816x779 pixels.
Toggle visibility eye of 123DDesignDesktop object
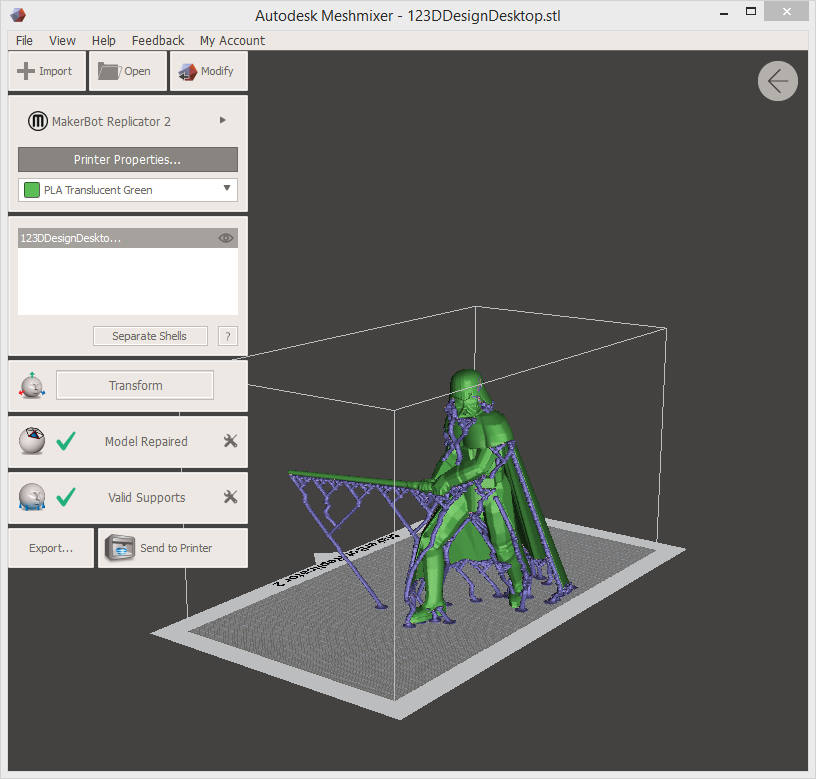click(x=226, y=239)
